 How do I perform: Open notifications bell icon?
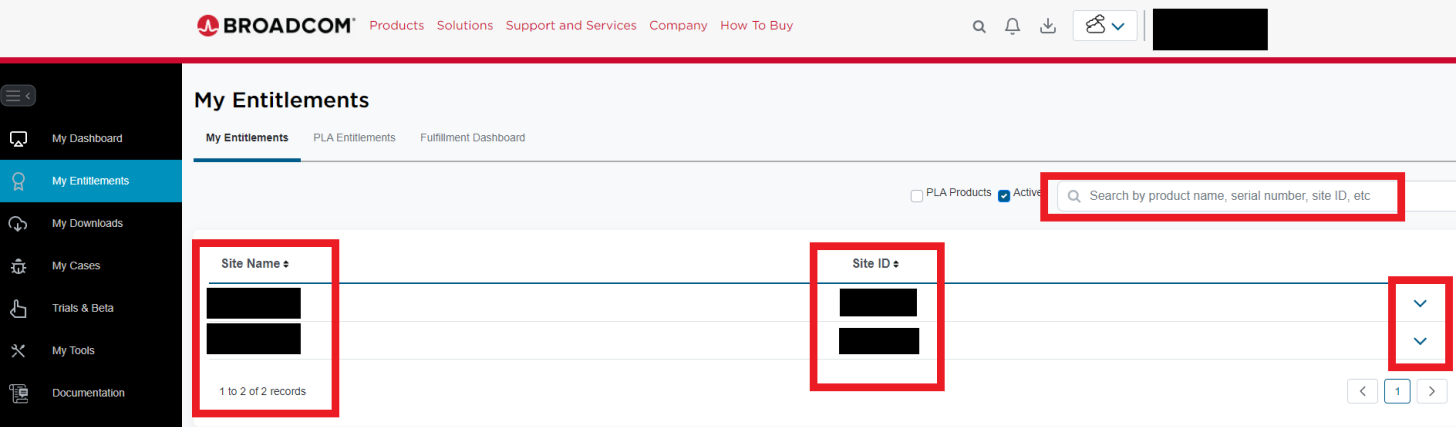pos(1013,26)
